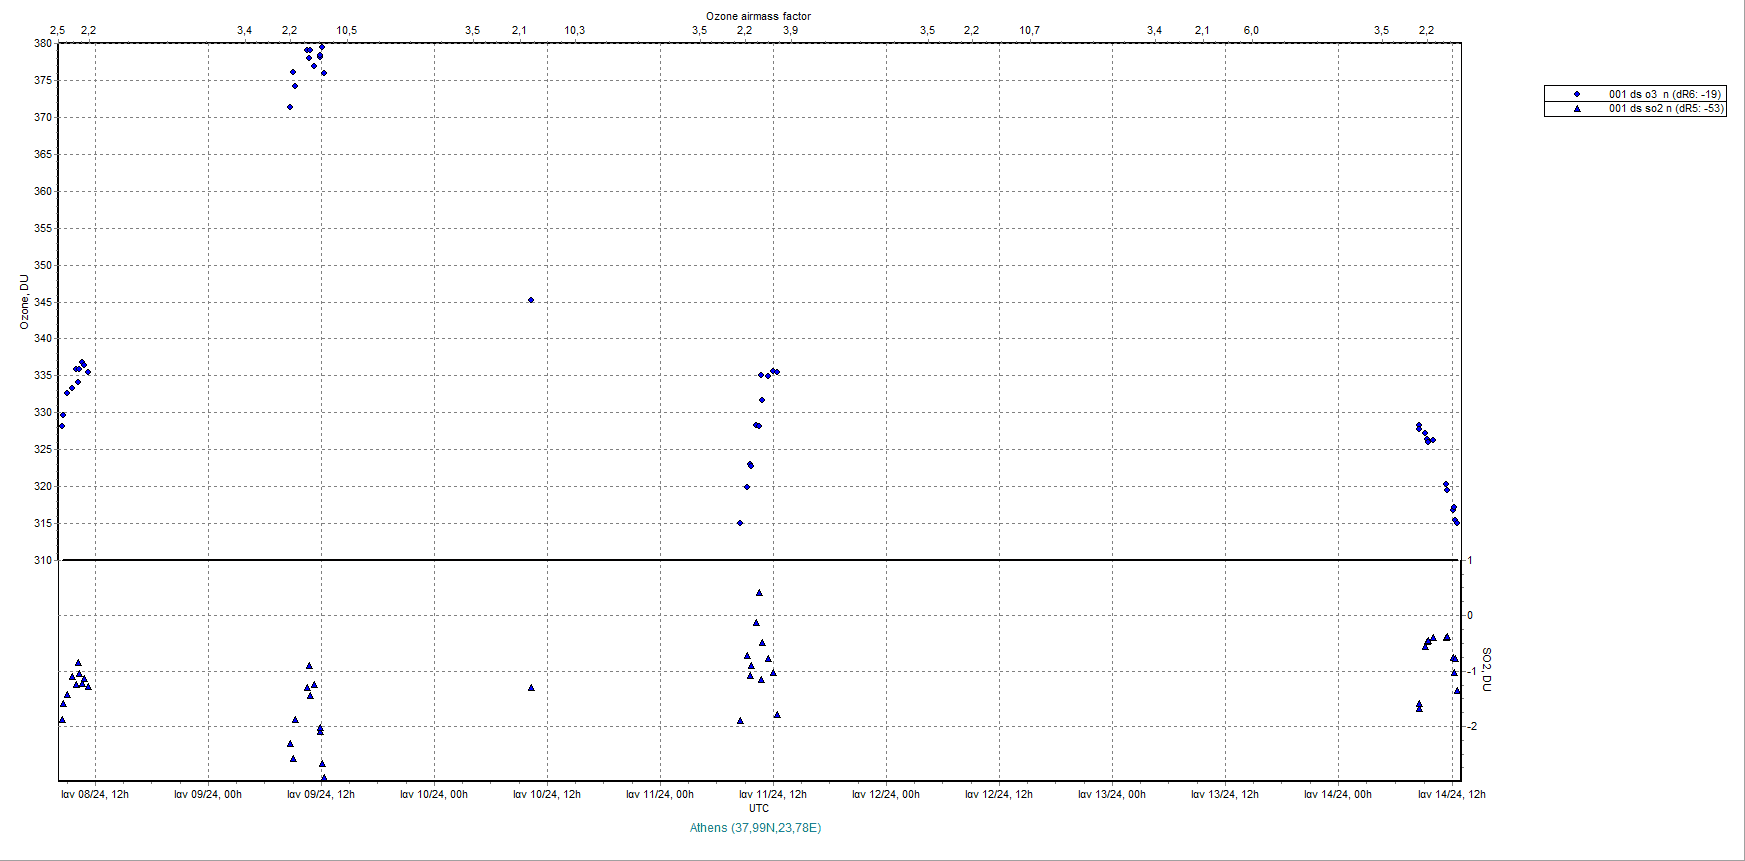Click the 'Iav 08/24, 12h' time axis label

(95, 794)
